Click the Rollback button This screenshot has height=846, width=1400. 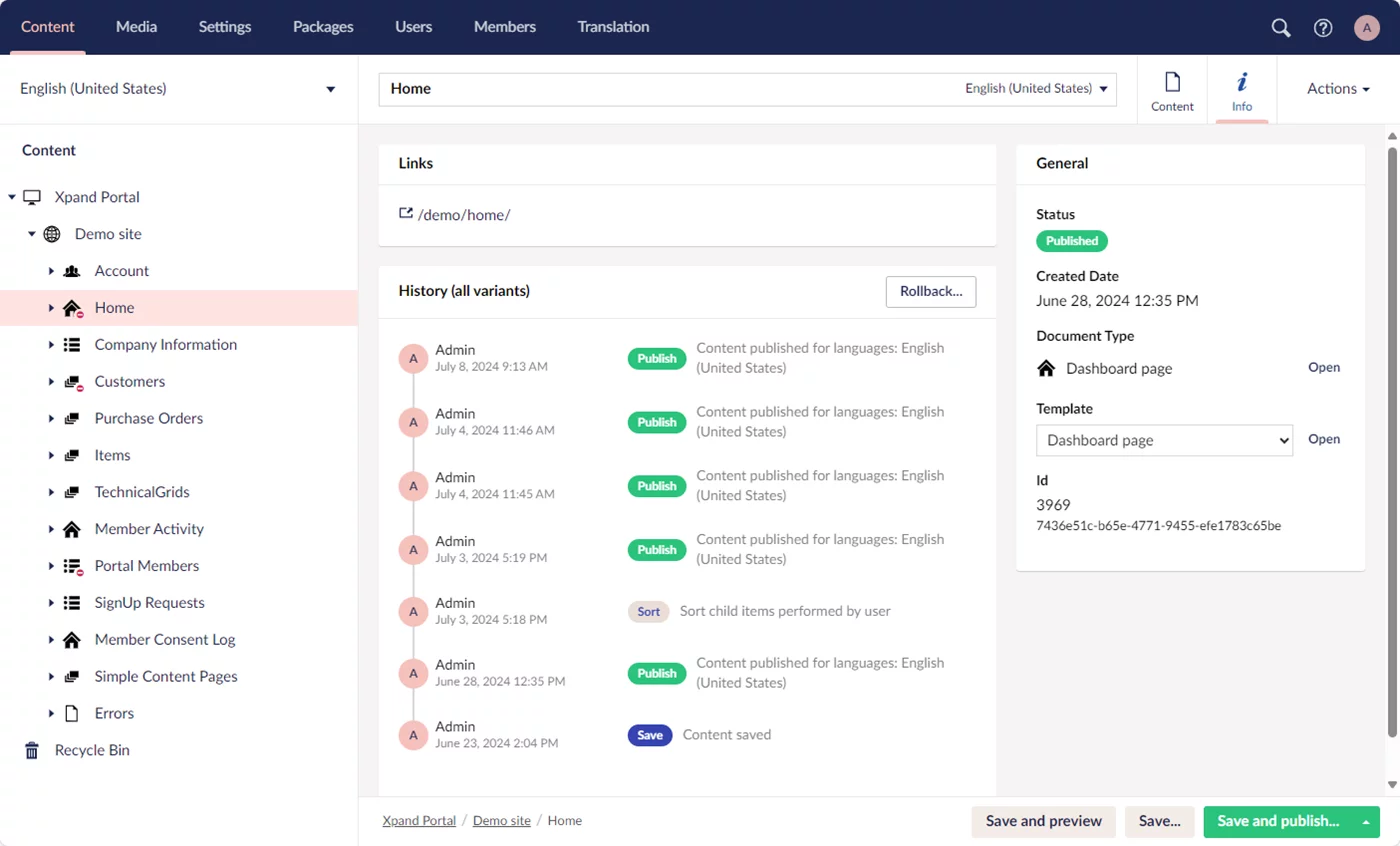(x=930, y=291)
